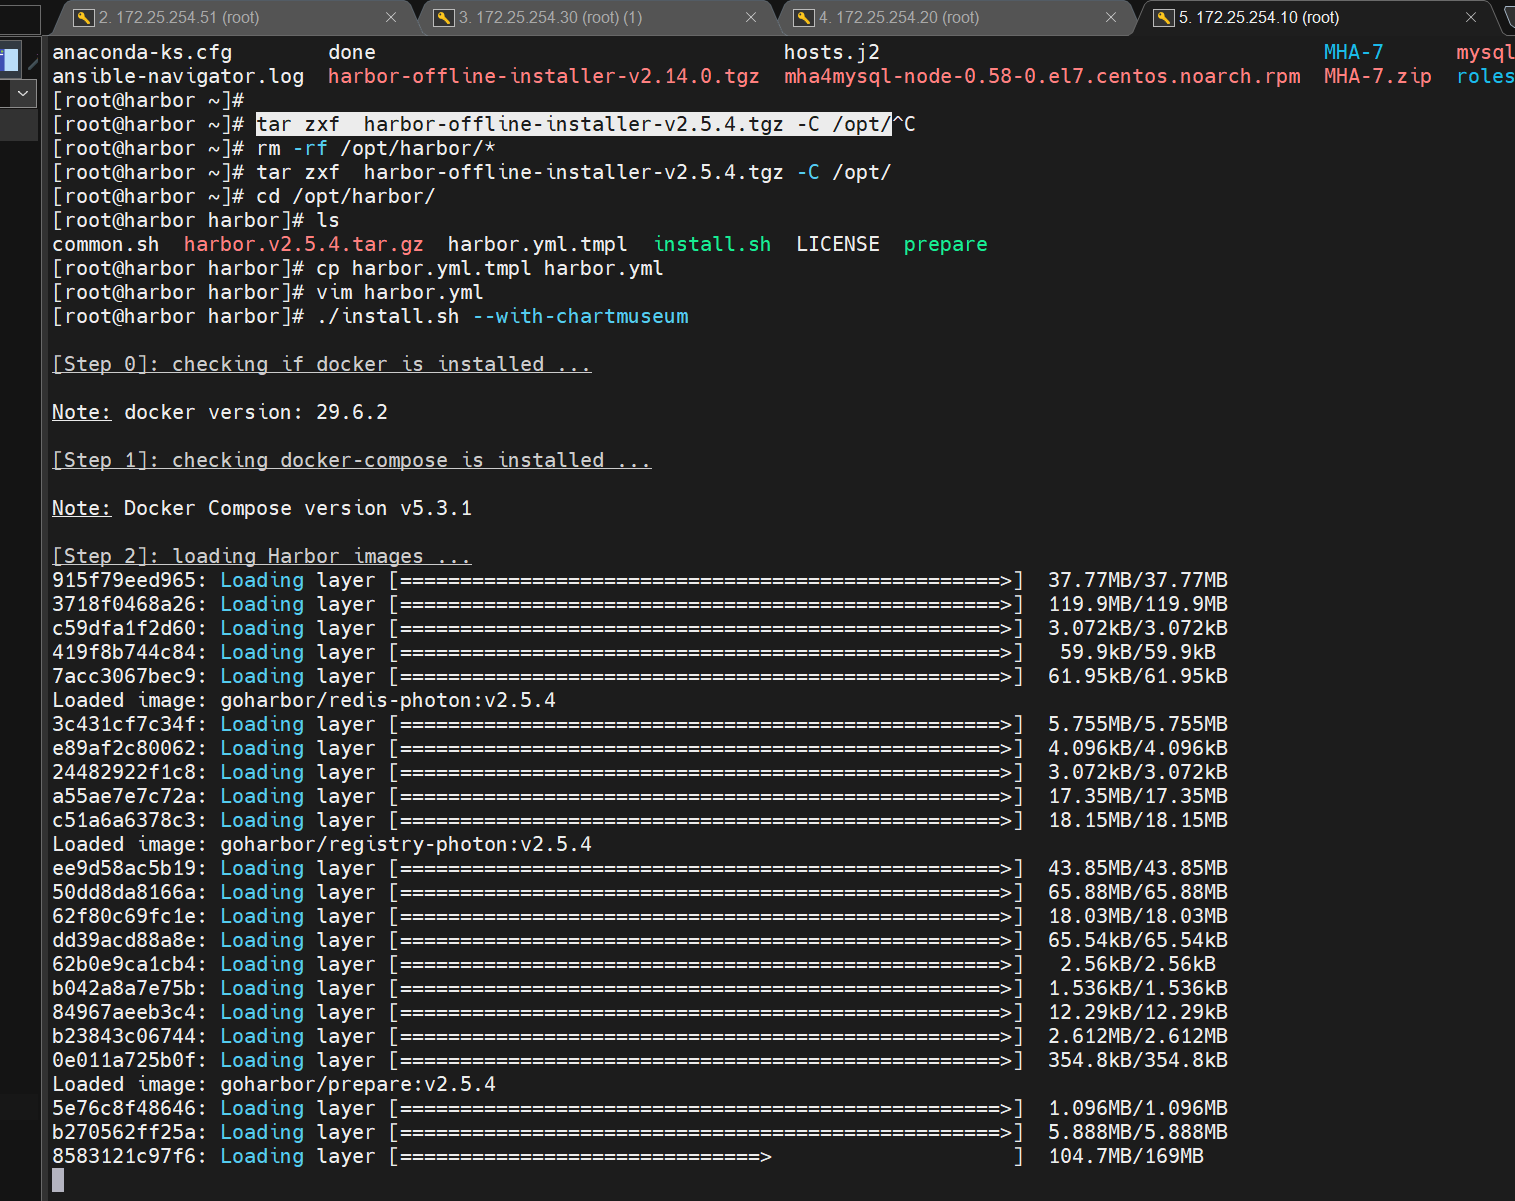
Task: Click the SSH key icon on tab 2
Action: point(84,17)
